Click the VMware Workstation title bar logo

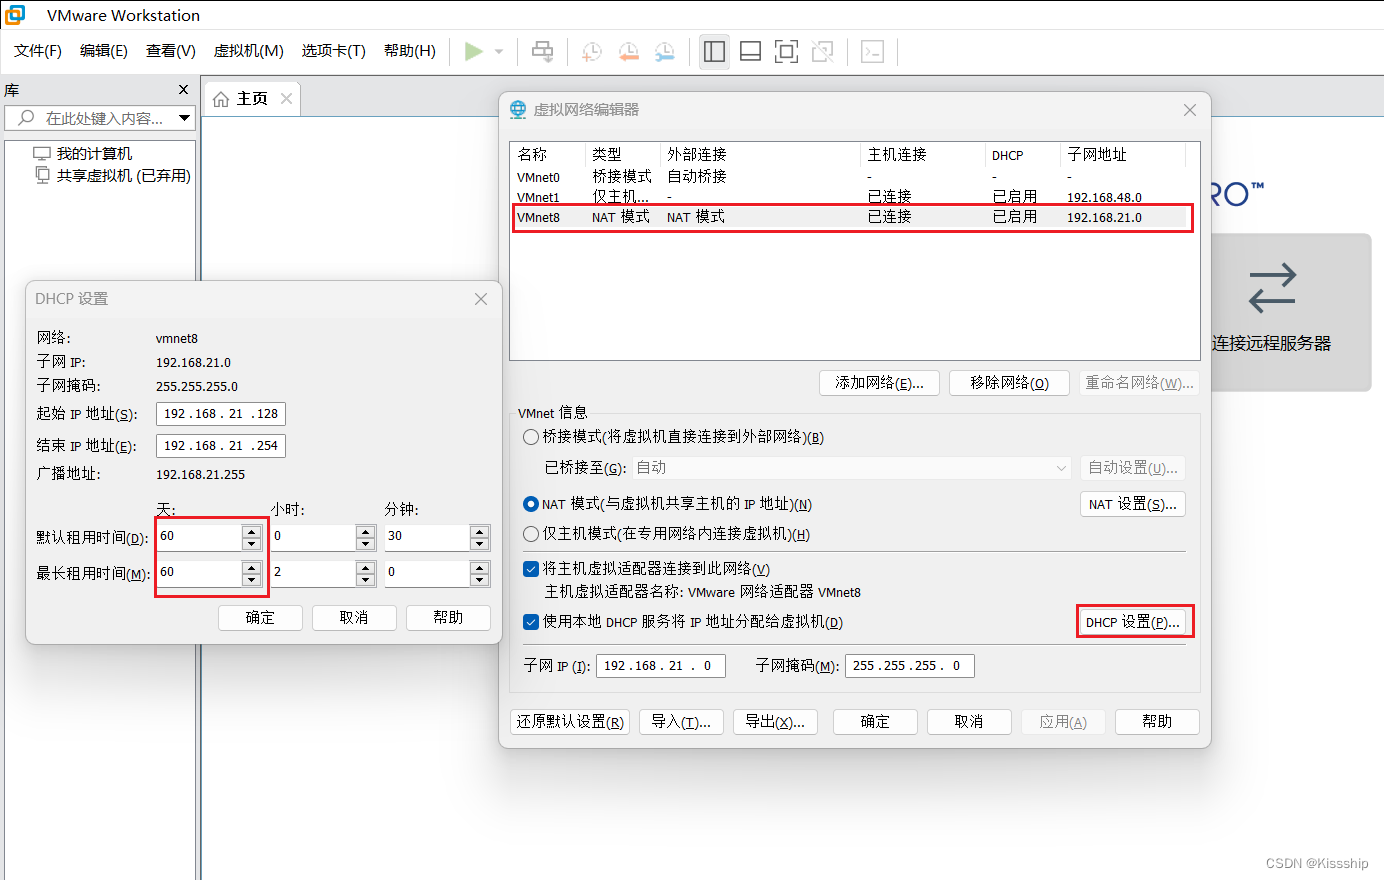tap(15, 15)
